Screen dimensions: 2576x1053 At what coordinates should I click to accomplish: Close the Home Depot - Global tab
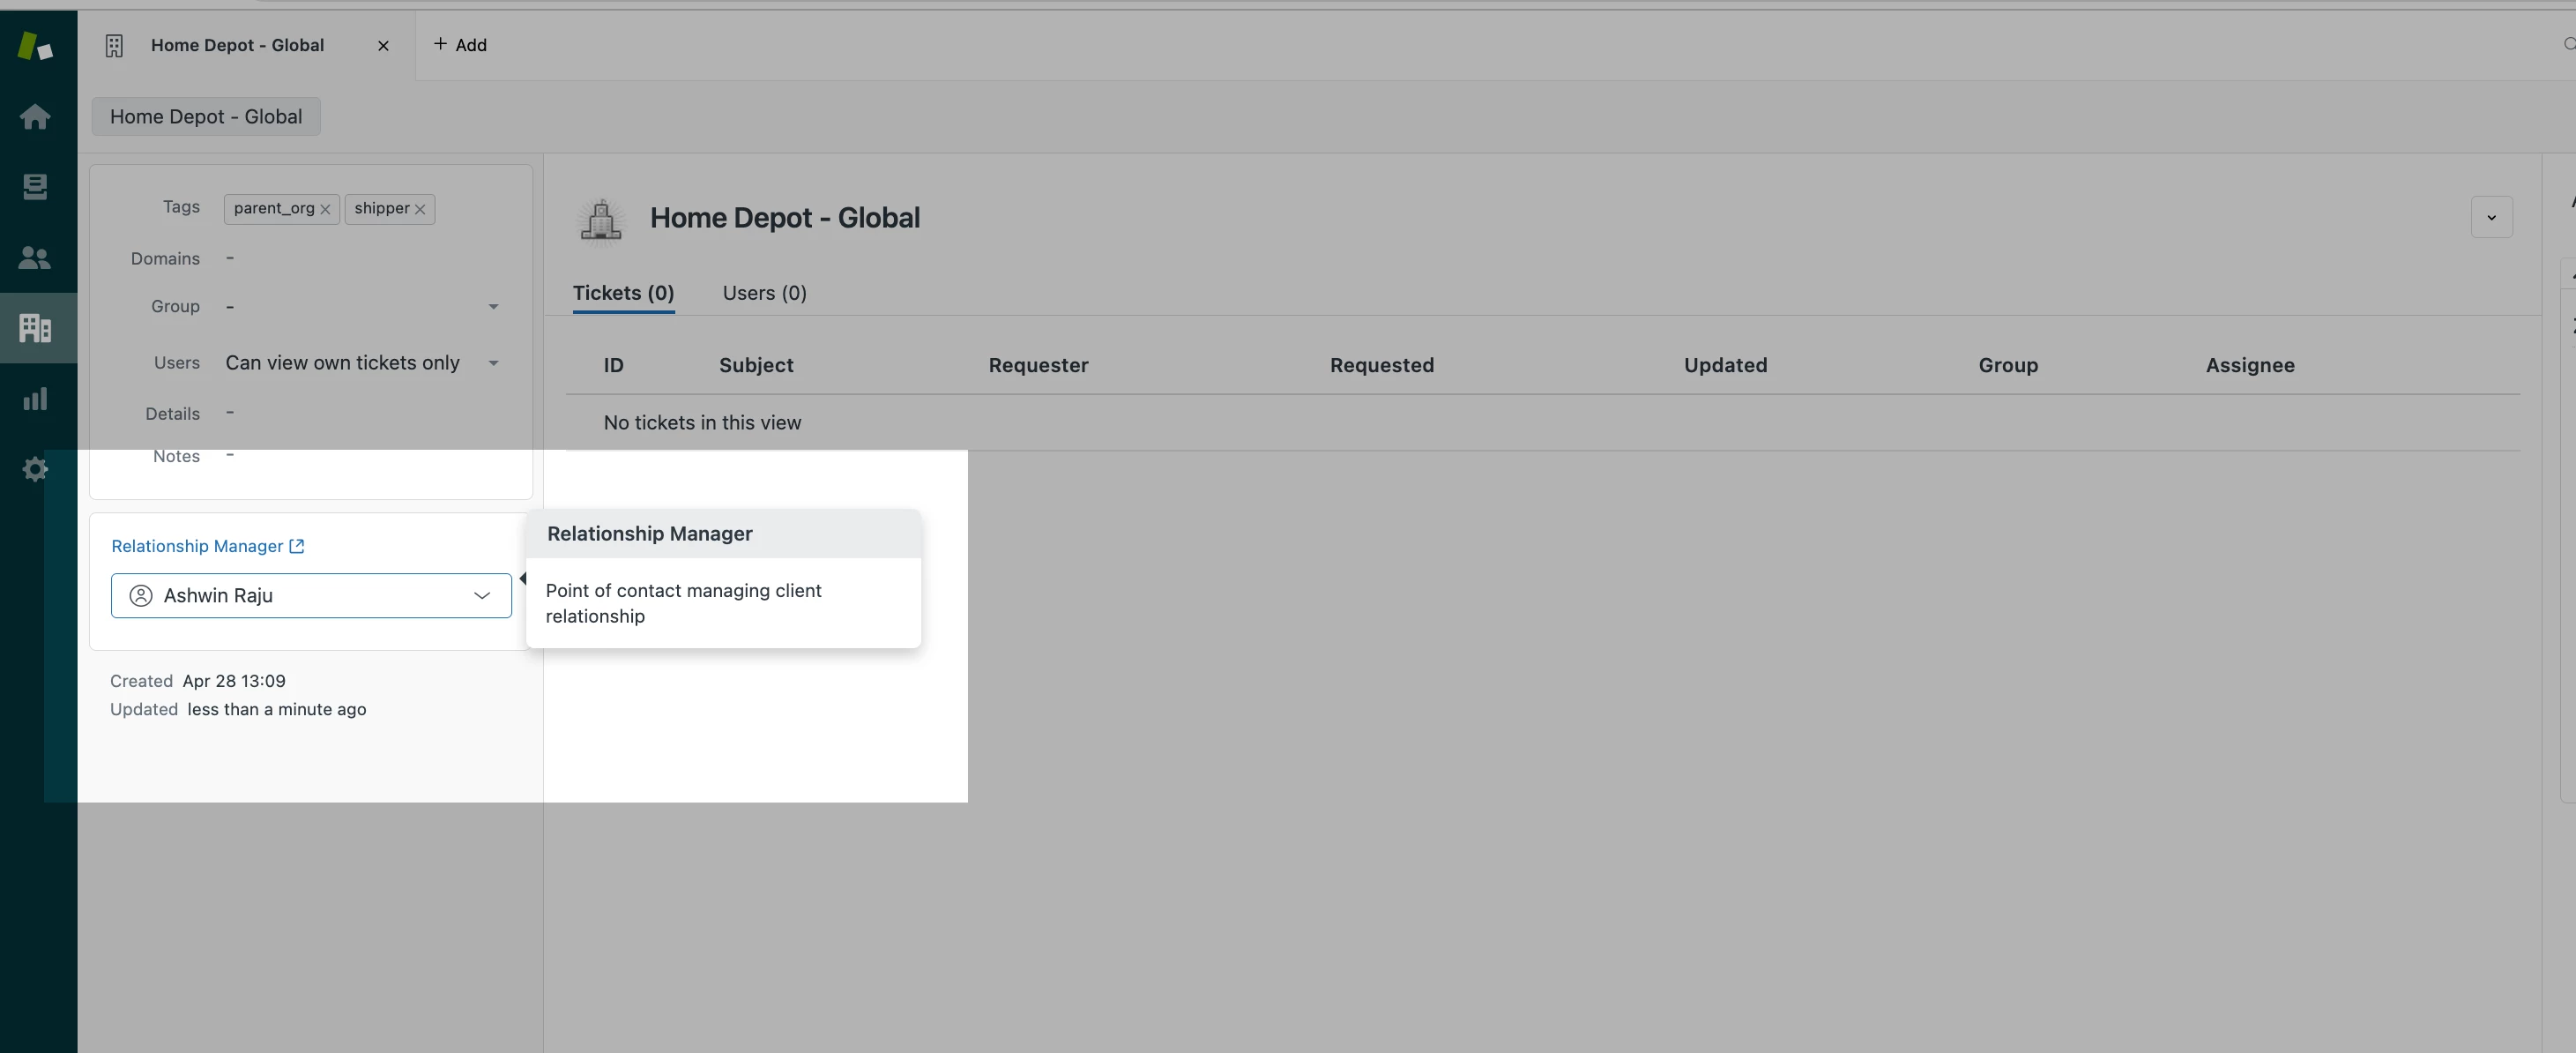coord(383,46)
